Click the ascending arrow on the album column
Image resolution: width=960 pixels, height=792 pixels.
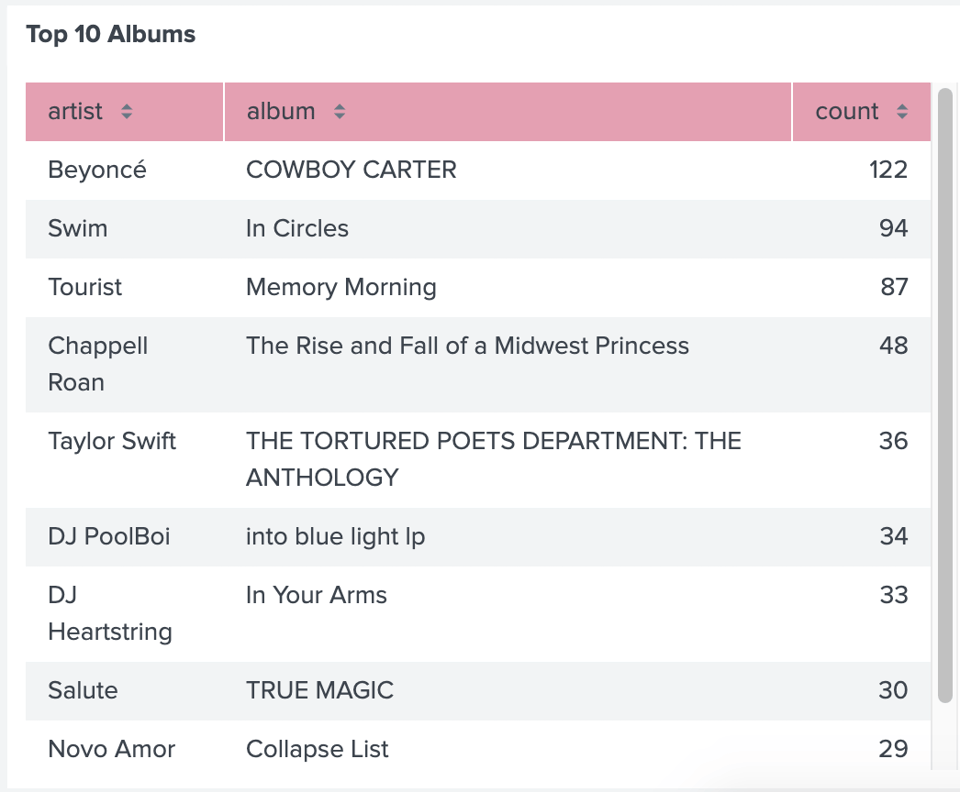pos(339,107)
